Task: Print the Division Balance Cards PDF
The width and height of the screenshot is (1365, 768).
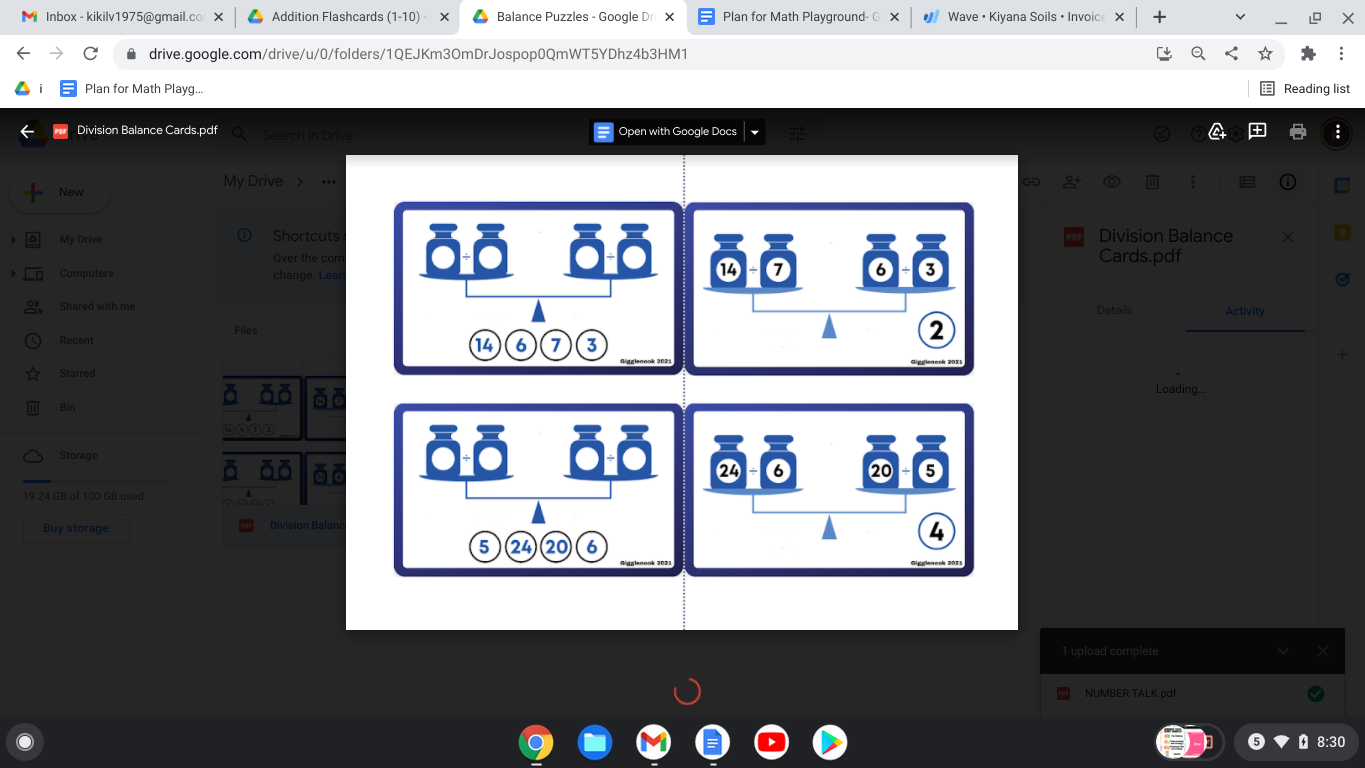Action: [x=1298, y=131]
